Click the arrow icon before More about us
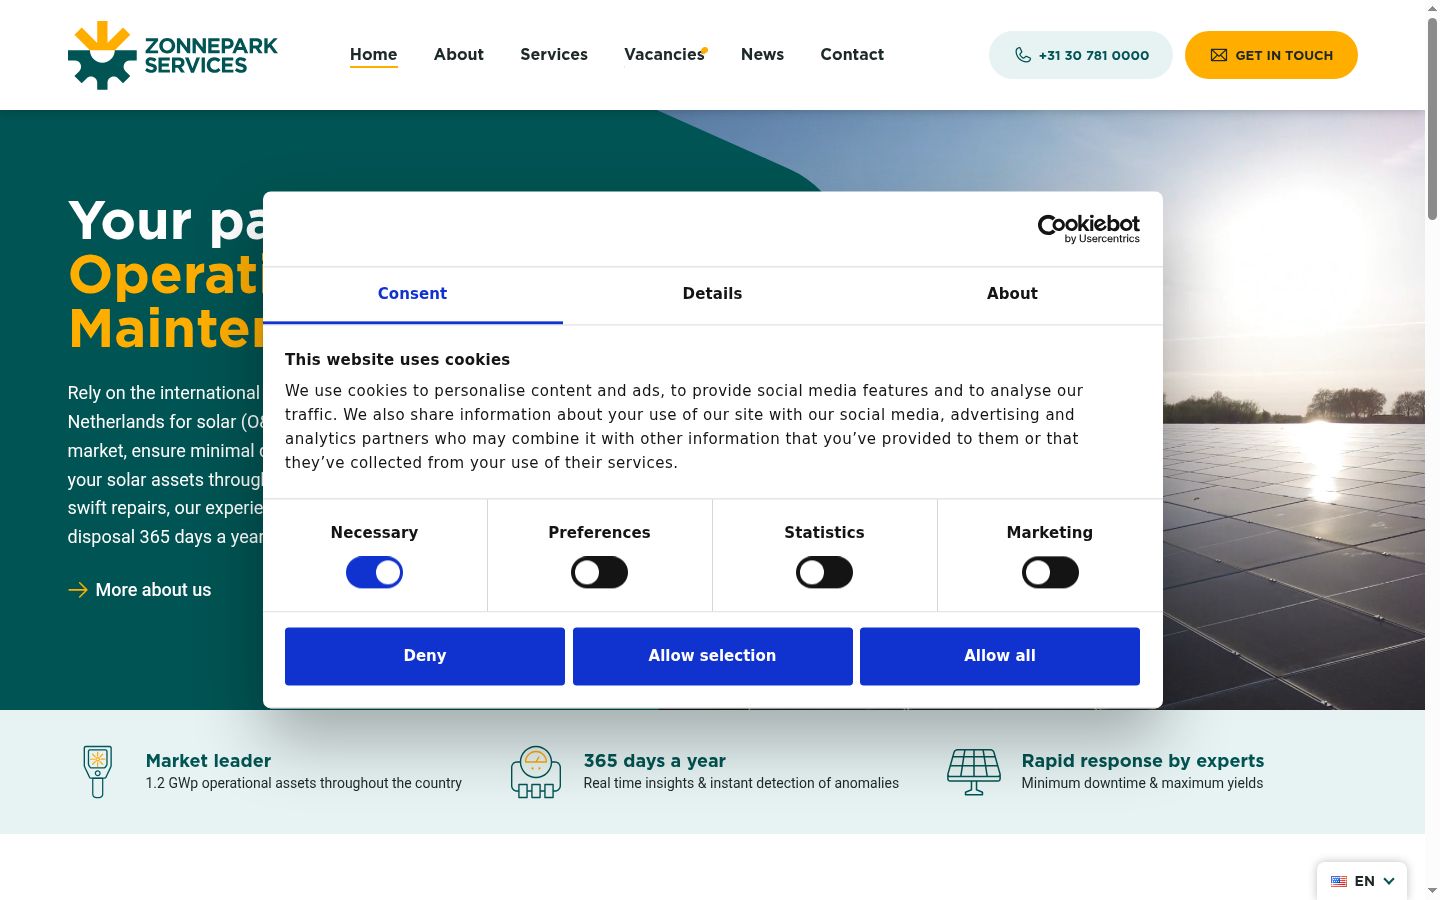 tap(78, 590)
